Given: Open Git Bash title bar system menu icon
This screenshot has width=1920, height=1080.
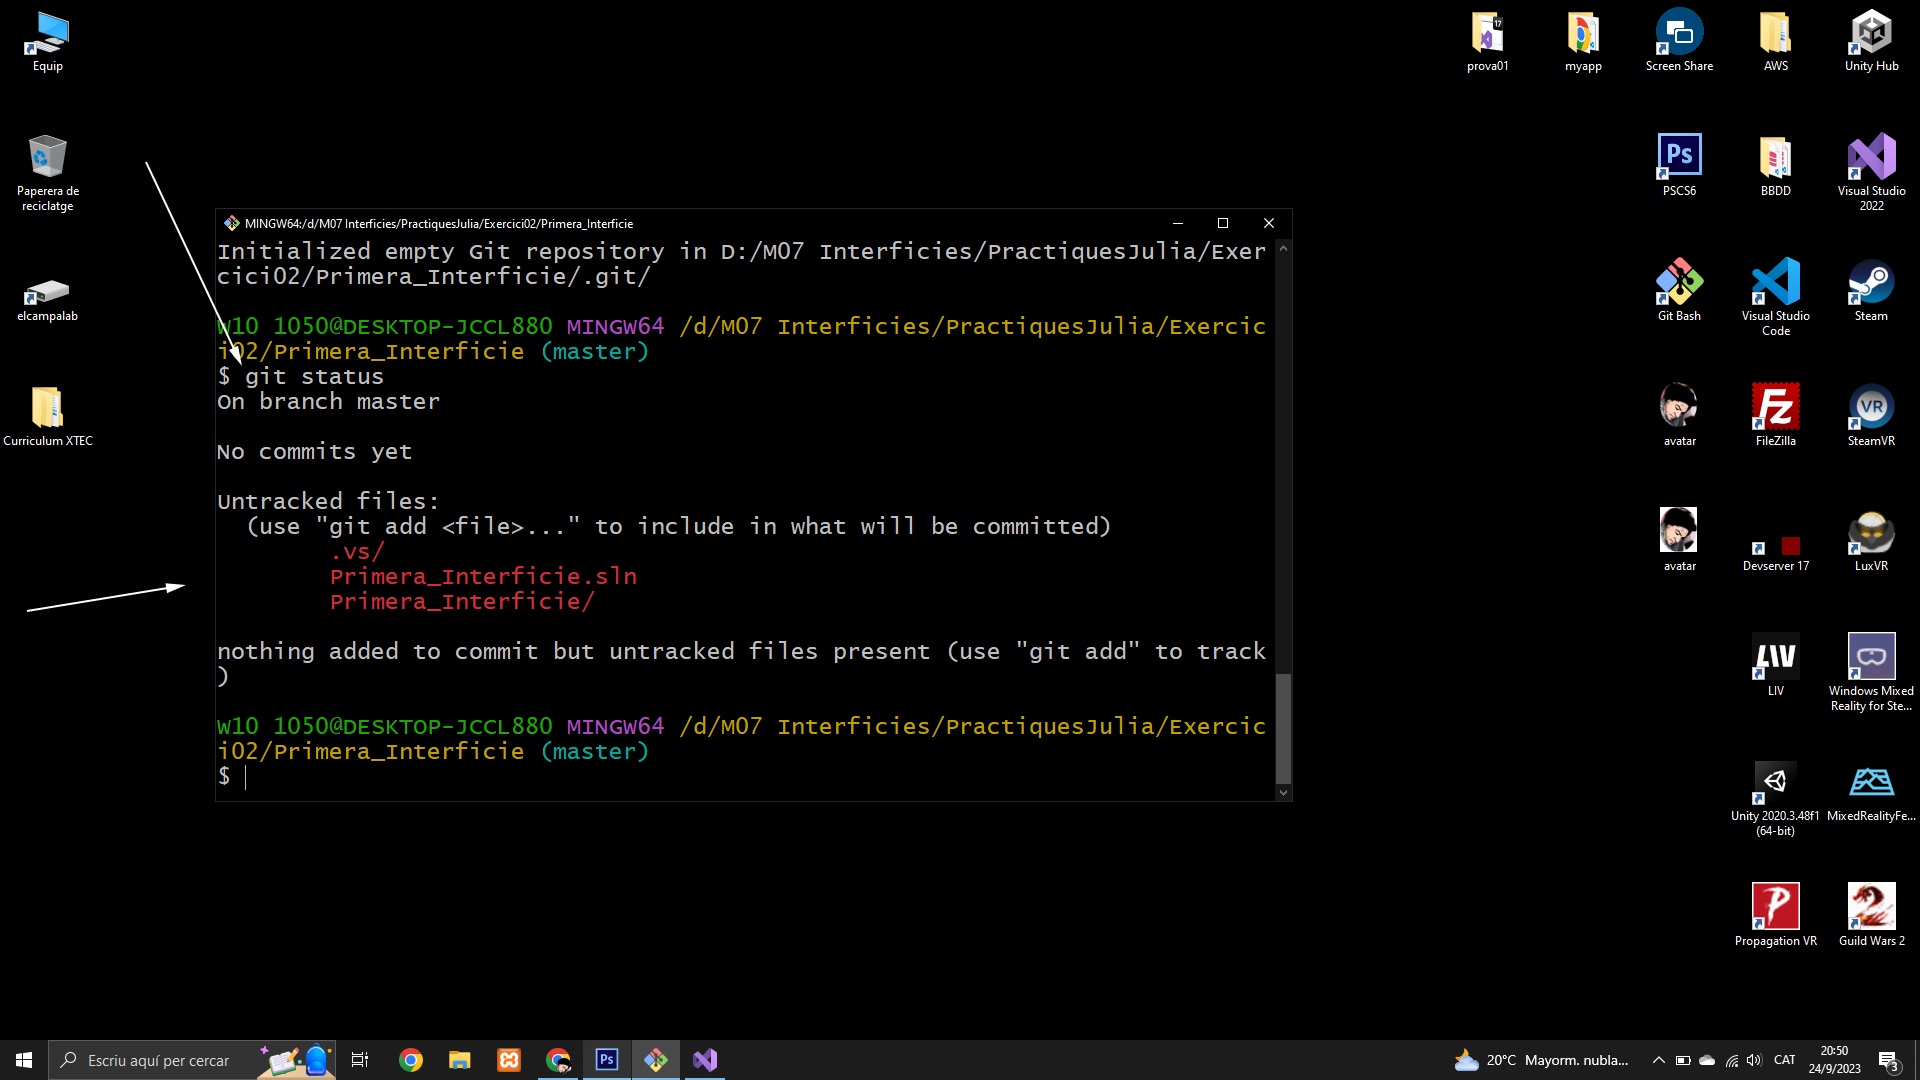Looking at the screenshot, I should coord(232,223).
